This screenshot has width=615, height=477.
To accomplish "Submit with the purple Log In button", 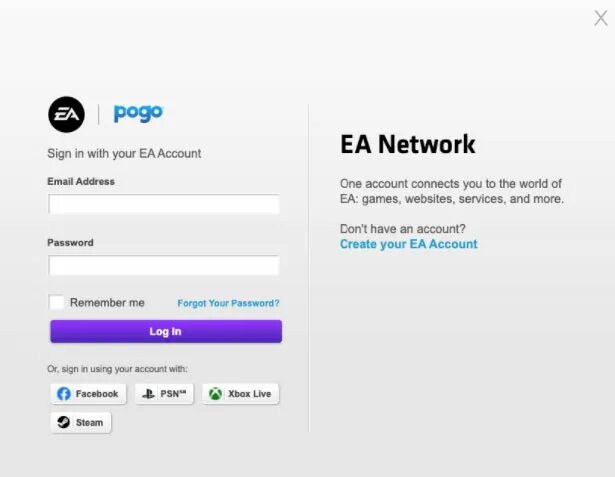I will (166, 331).
